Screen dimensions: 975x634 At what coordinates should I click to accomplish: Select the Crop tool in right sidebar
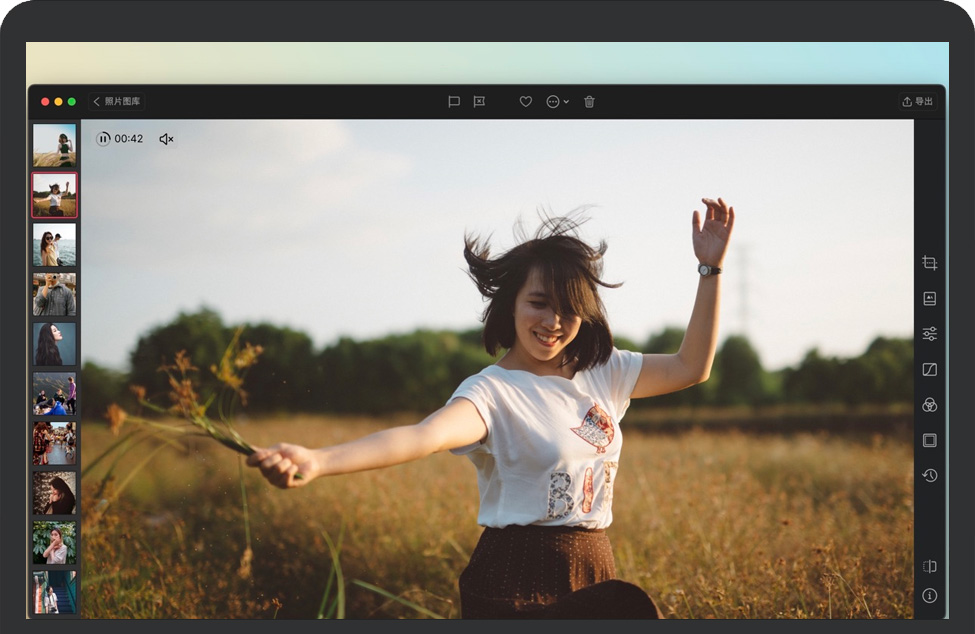(x=929, y=263)
